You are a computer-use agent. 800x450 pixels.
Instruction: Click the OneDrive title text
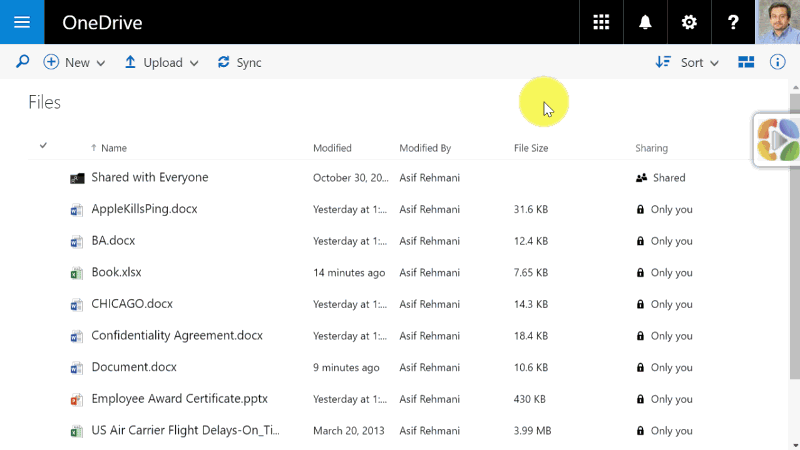click(x=102, y=22)
